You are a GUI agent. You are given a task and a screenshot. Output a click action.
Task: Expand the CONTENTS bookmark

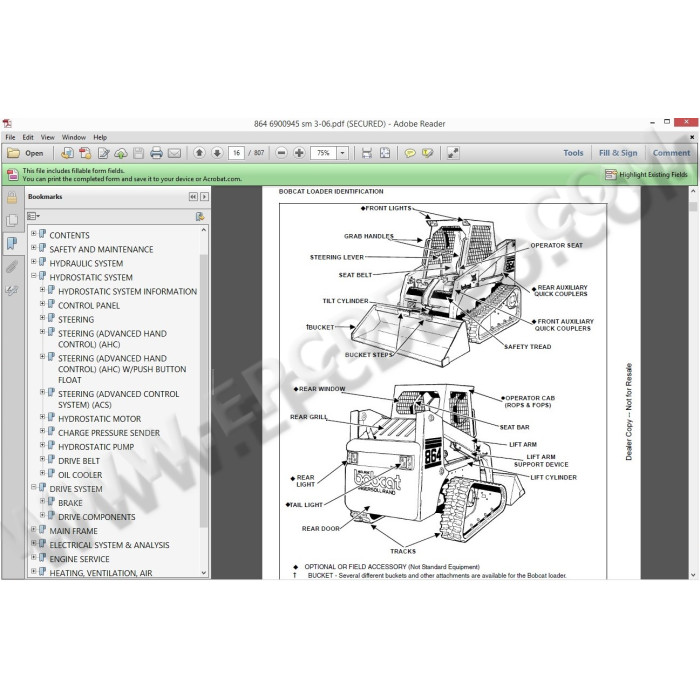33,233
